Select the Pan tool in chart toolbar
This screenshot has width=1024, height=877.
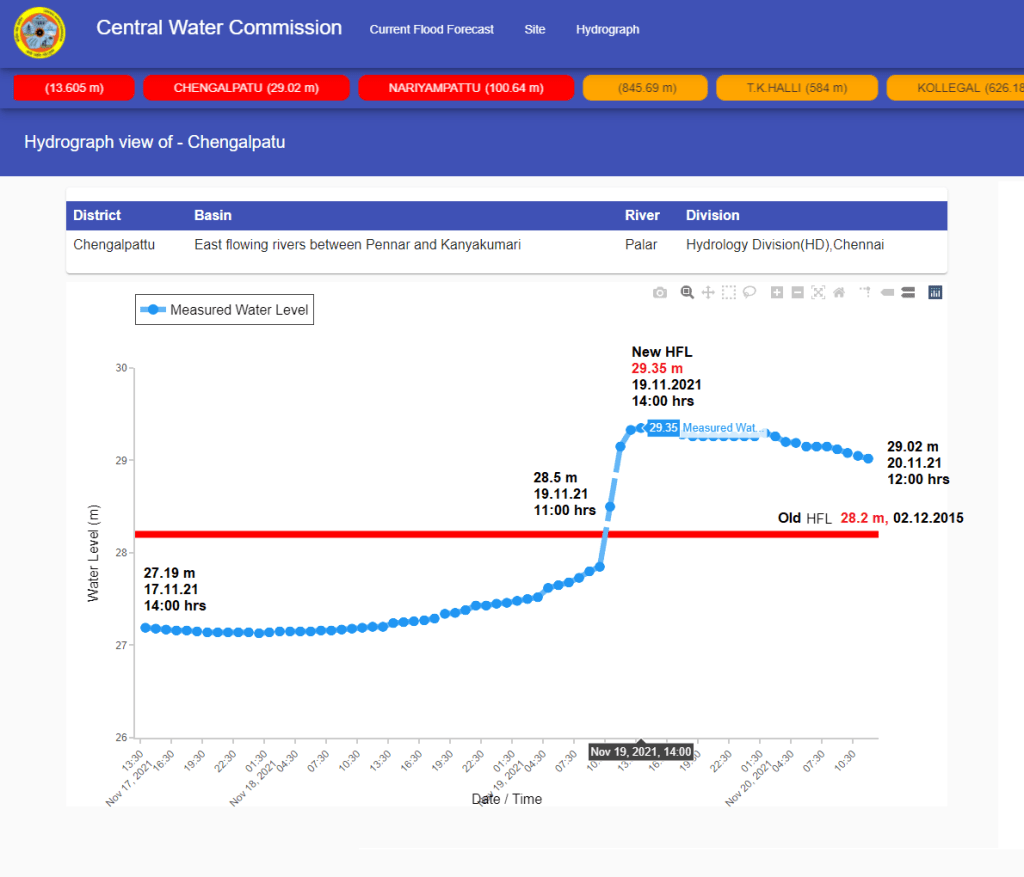(x=708, y=293)
